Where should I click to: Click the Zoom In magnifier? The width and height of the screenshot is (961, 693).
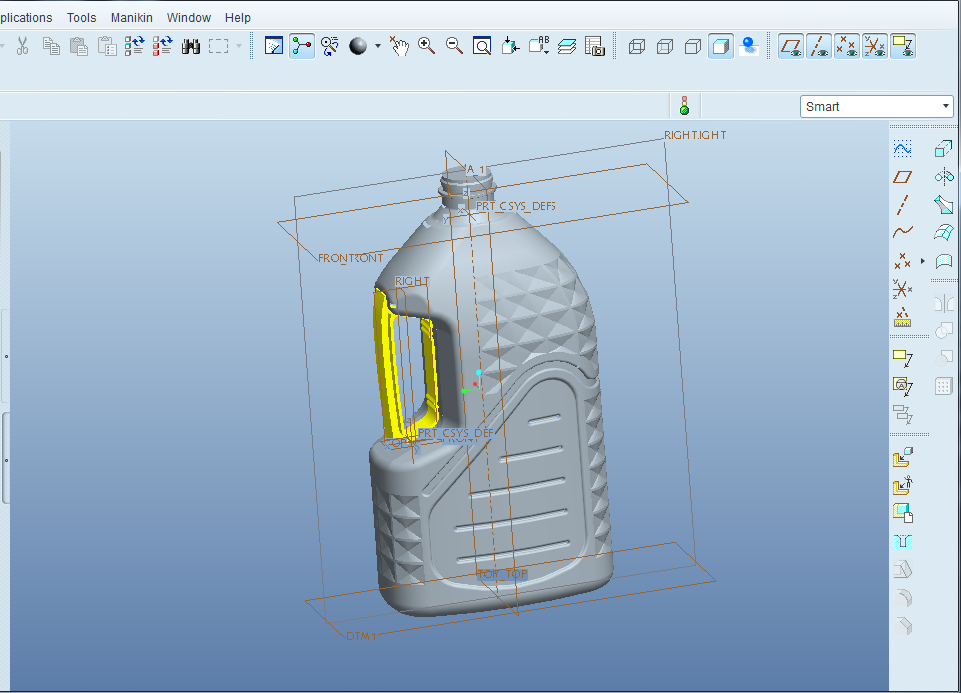426,46
